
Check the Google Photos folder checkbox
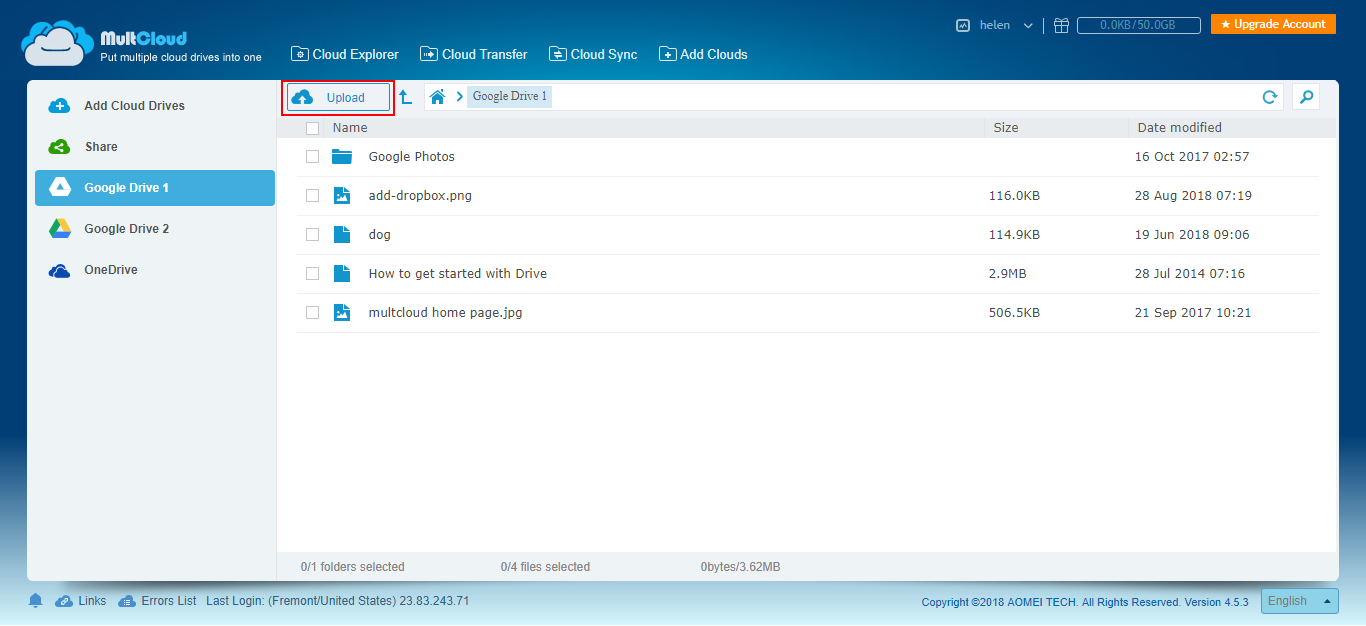point(312,156)
